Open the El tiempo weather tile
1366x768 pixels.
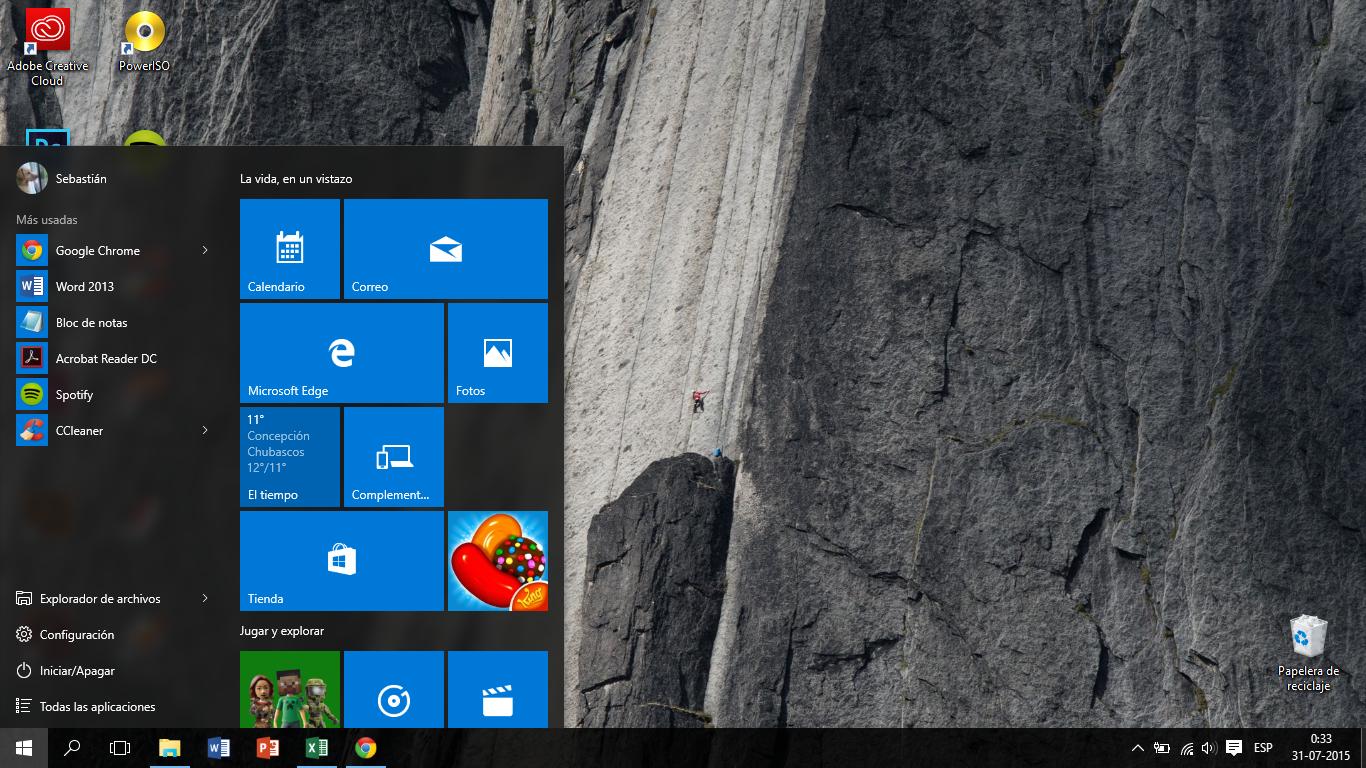tap(290, 457)
